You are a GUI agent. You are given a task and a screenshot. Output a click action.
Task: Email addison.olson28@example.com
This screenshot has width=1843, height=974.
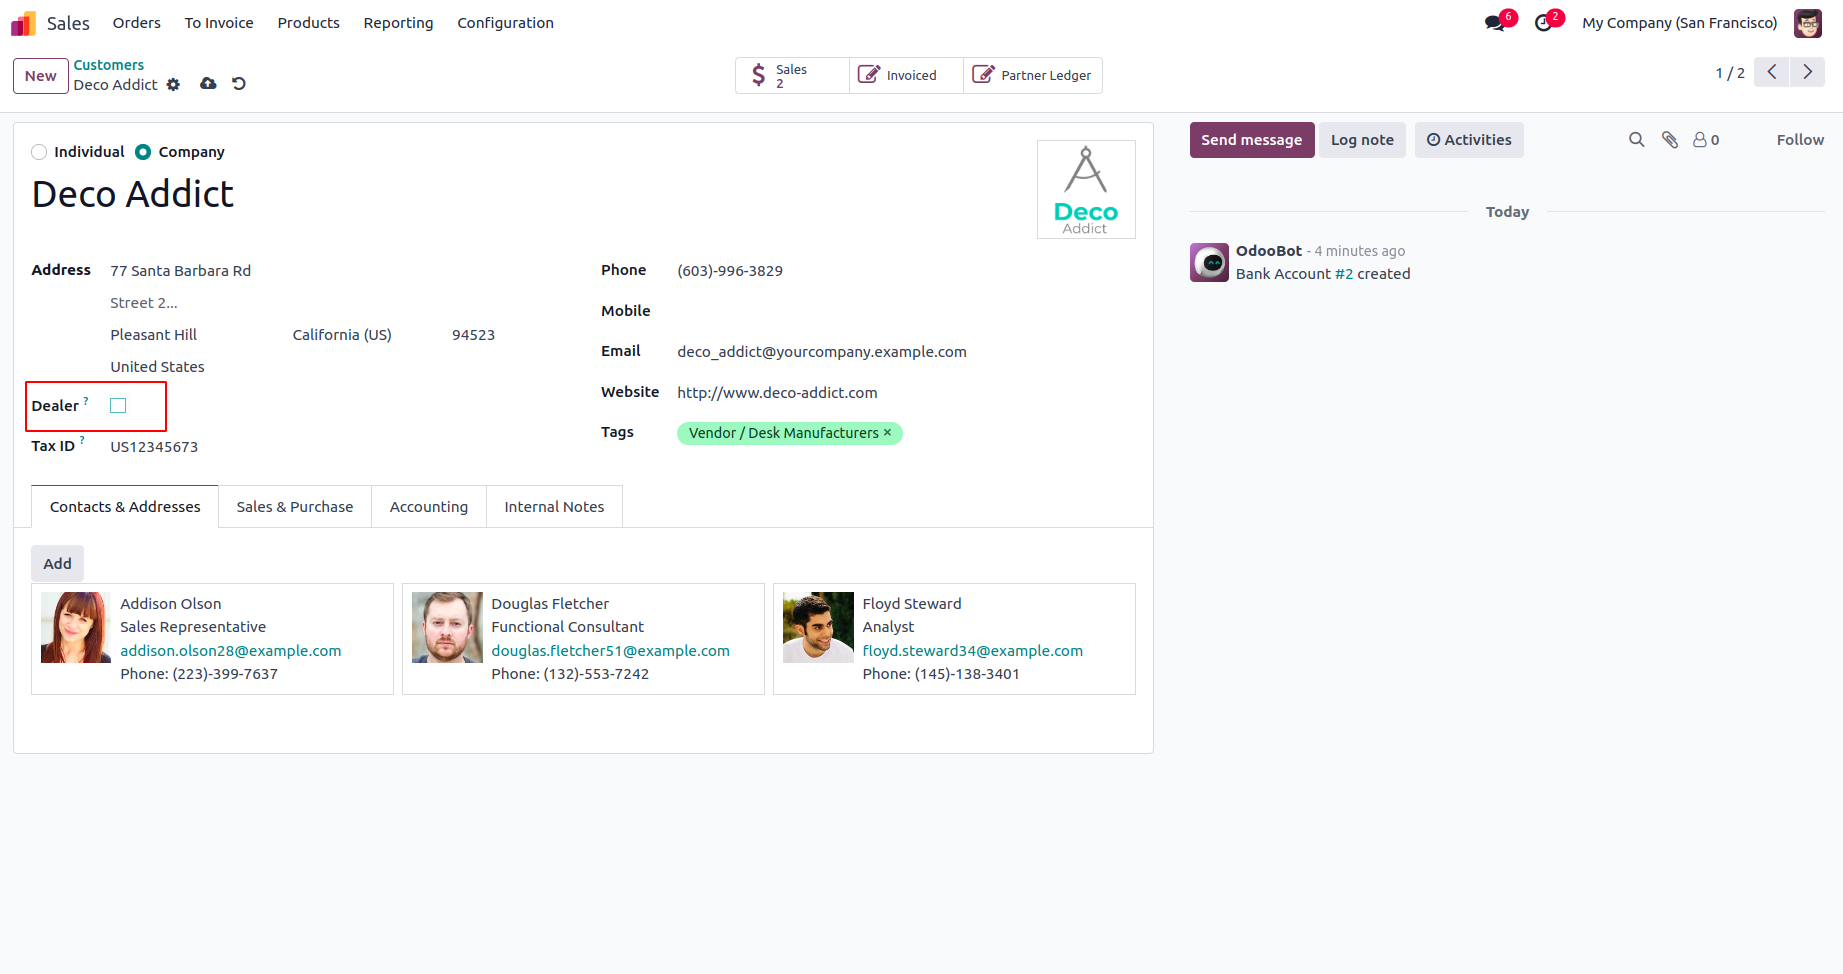[x=231, y=651]
